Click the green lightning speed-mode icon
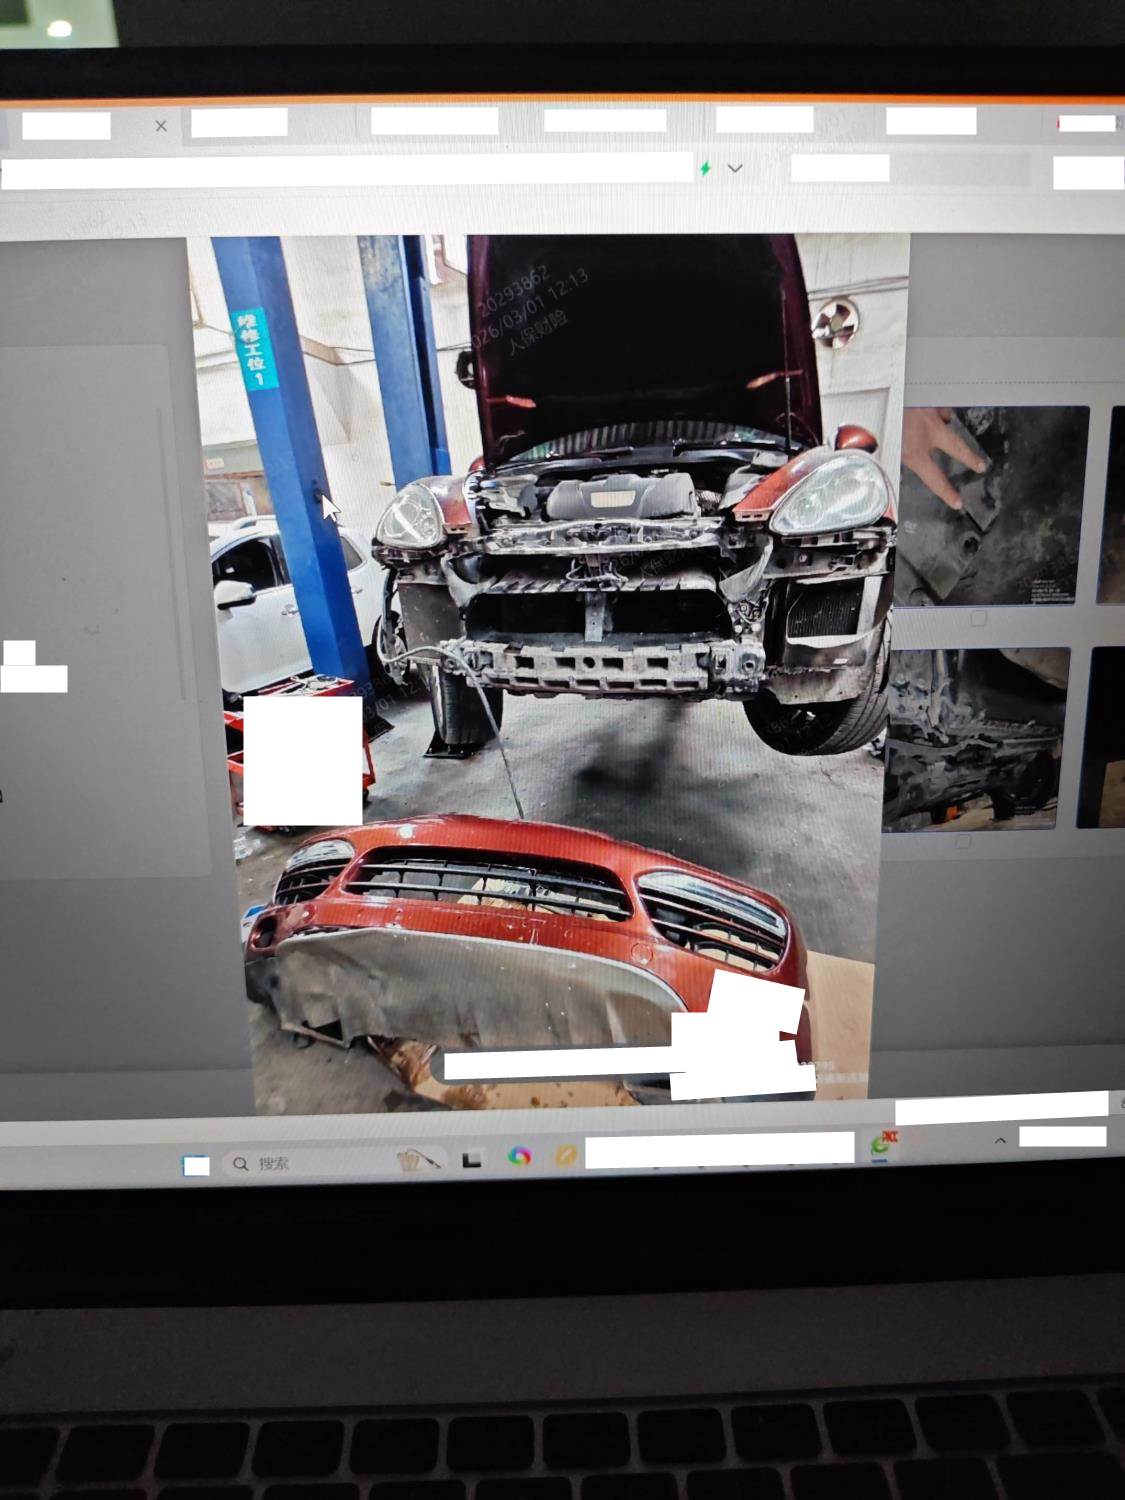This screenshot has width=1125, height=1500. [x=705, y=169]
